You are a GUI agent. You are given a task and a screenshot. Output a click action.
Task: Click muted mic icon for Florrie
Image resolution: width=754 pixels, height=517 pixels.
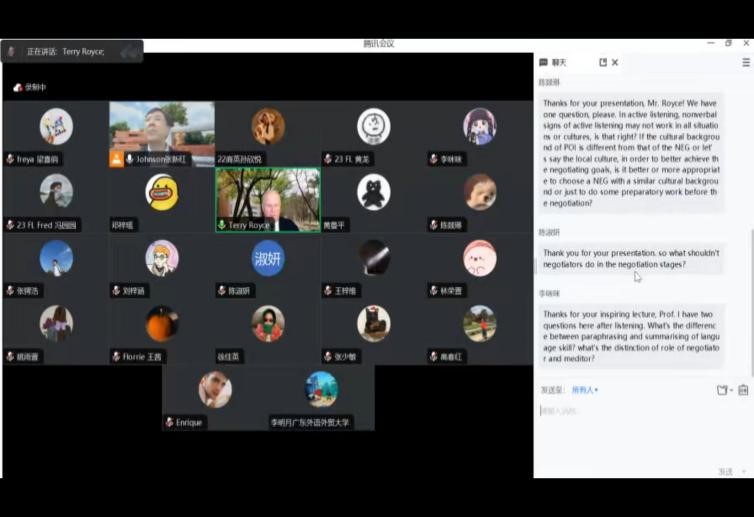pyautogui.click(x=116, y=357)
